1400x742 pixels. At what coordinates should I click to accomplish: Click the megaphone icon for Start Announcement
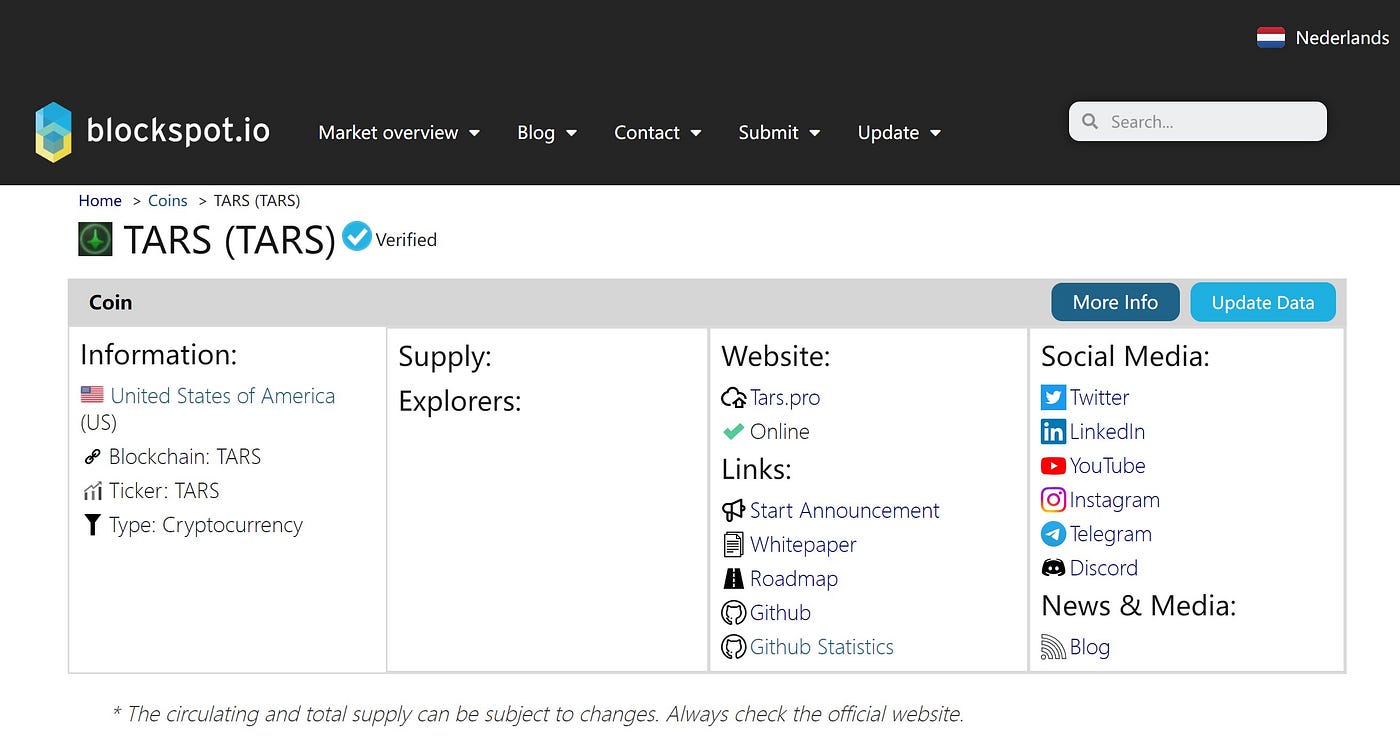pyautogui.click(x=733, y=510)
